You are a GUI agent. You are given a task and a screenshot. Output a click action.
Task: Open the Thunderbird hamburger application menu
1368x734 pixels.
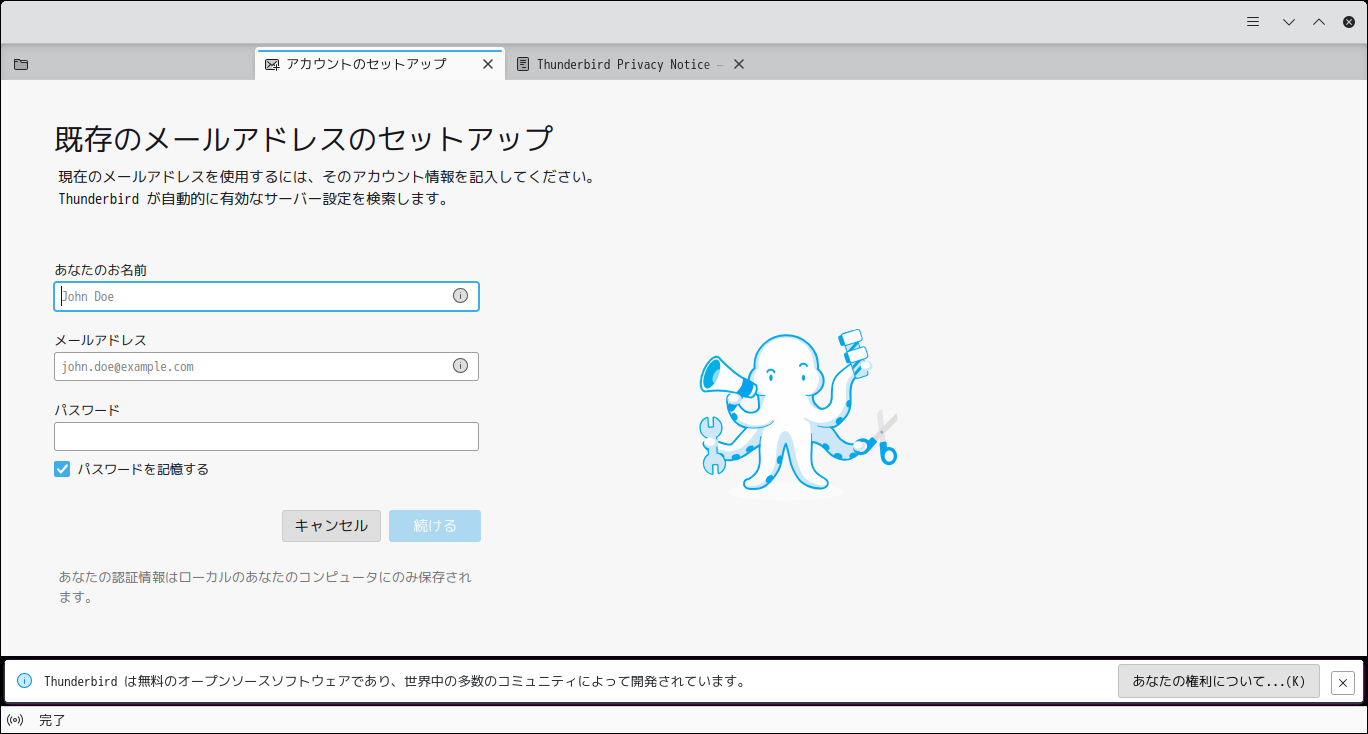click(x=1253, y=21)
